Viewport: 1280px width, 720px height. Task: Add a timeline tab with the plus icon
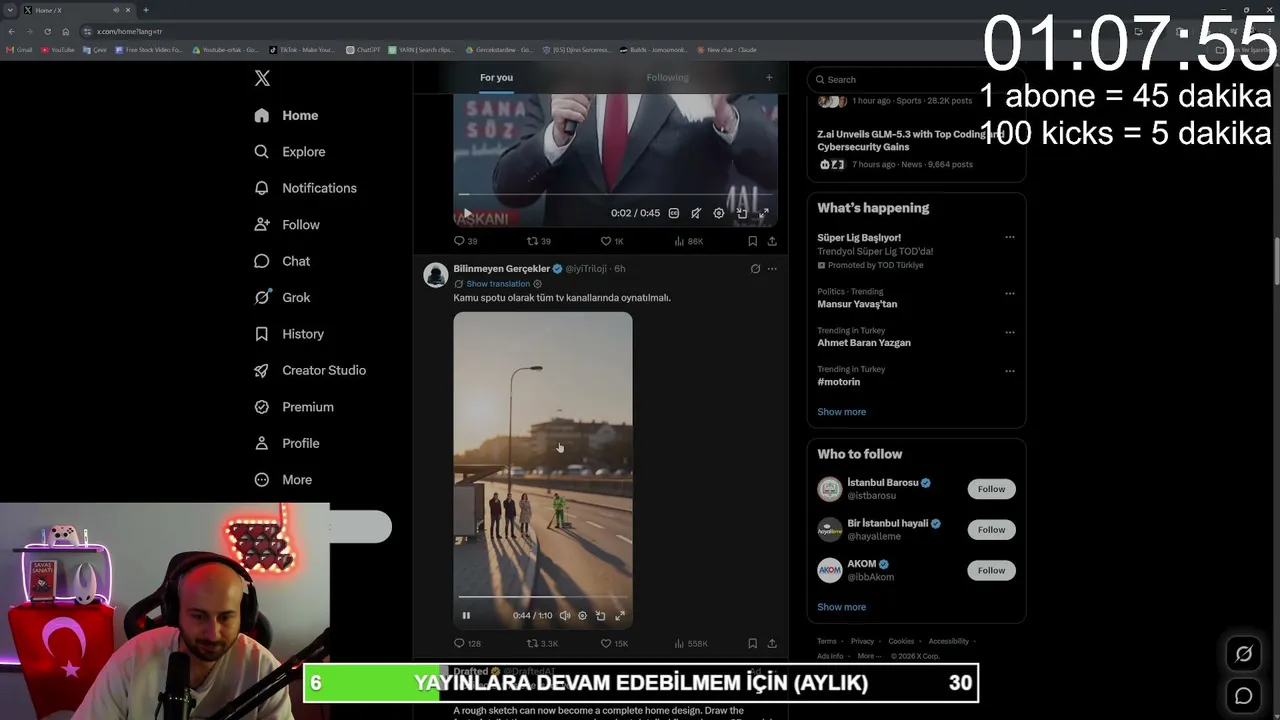769,78
